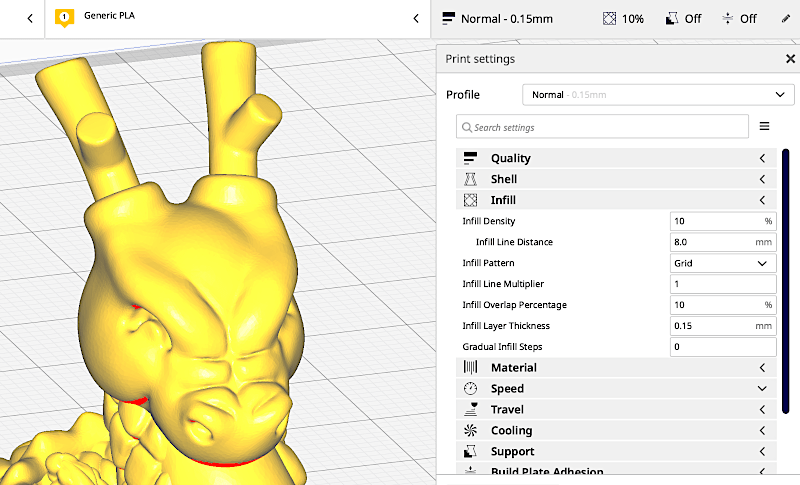Click the Infill section header label
The height and width of the screenshot is (485, 800).
point(503,200)
